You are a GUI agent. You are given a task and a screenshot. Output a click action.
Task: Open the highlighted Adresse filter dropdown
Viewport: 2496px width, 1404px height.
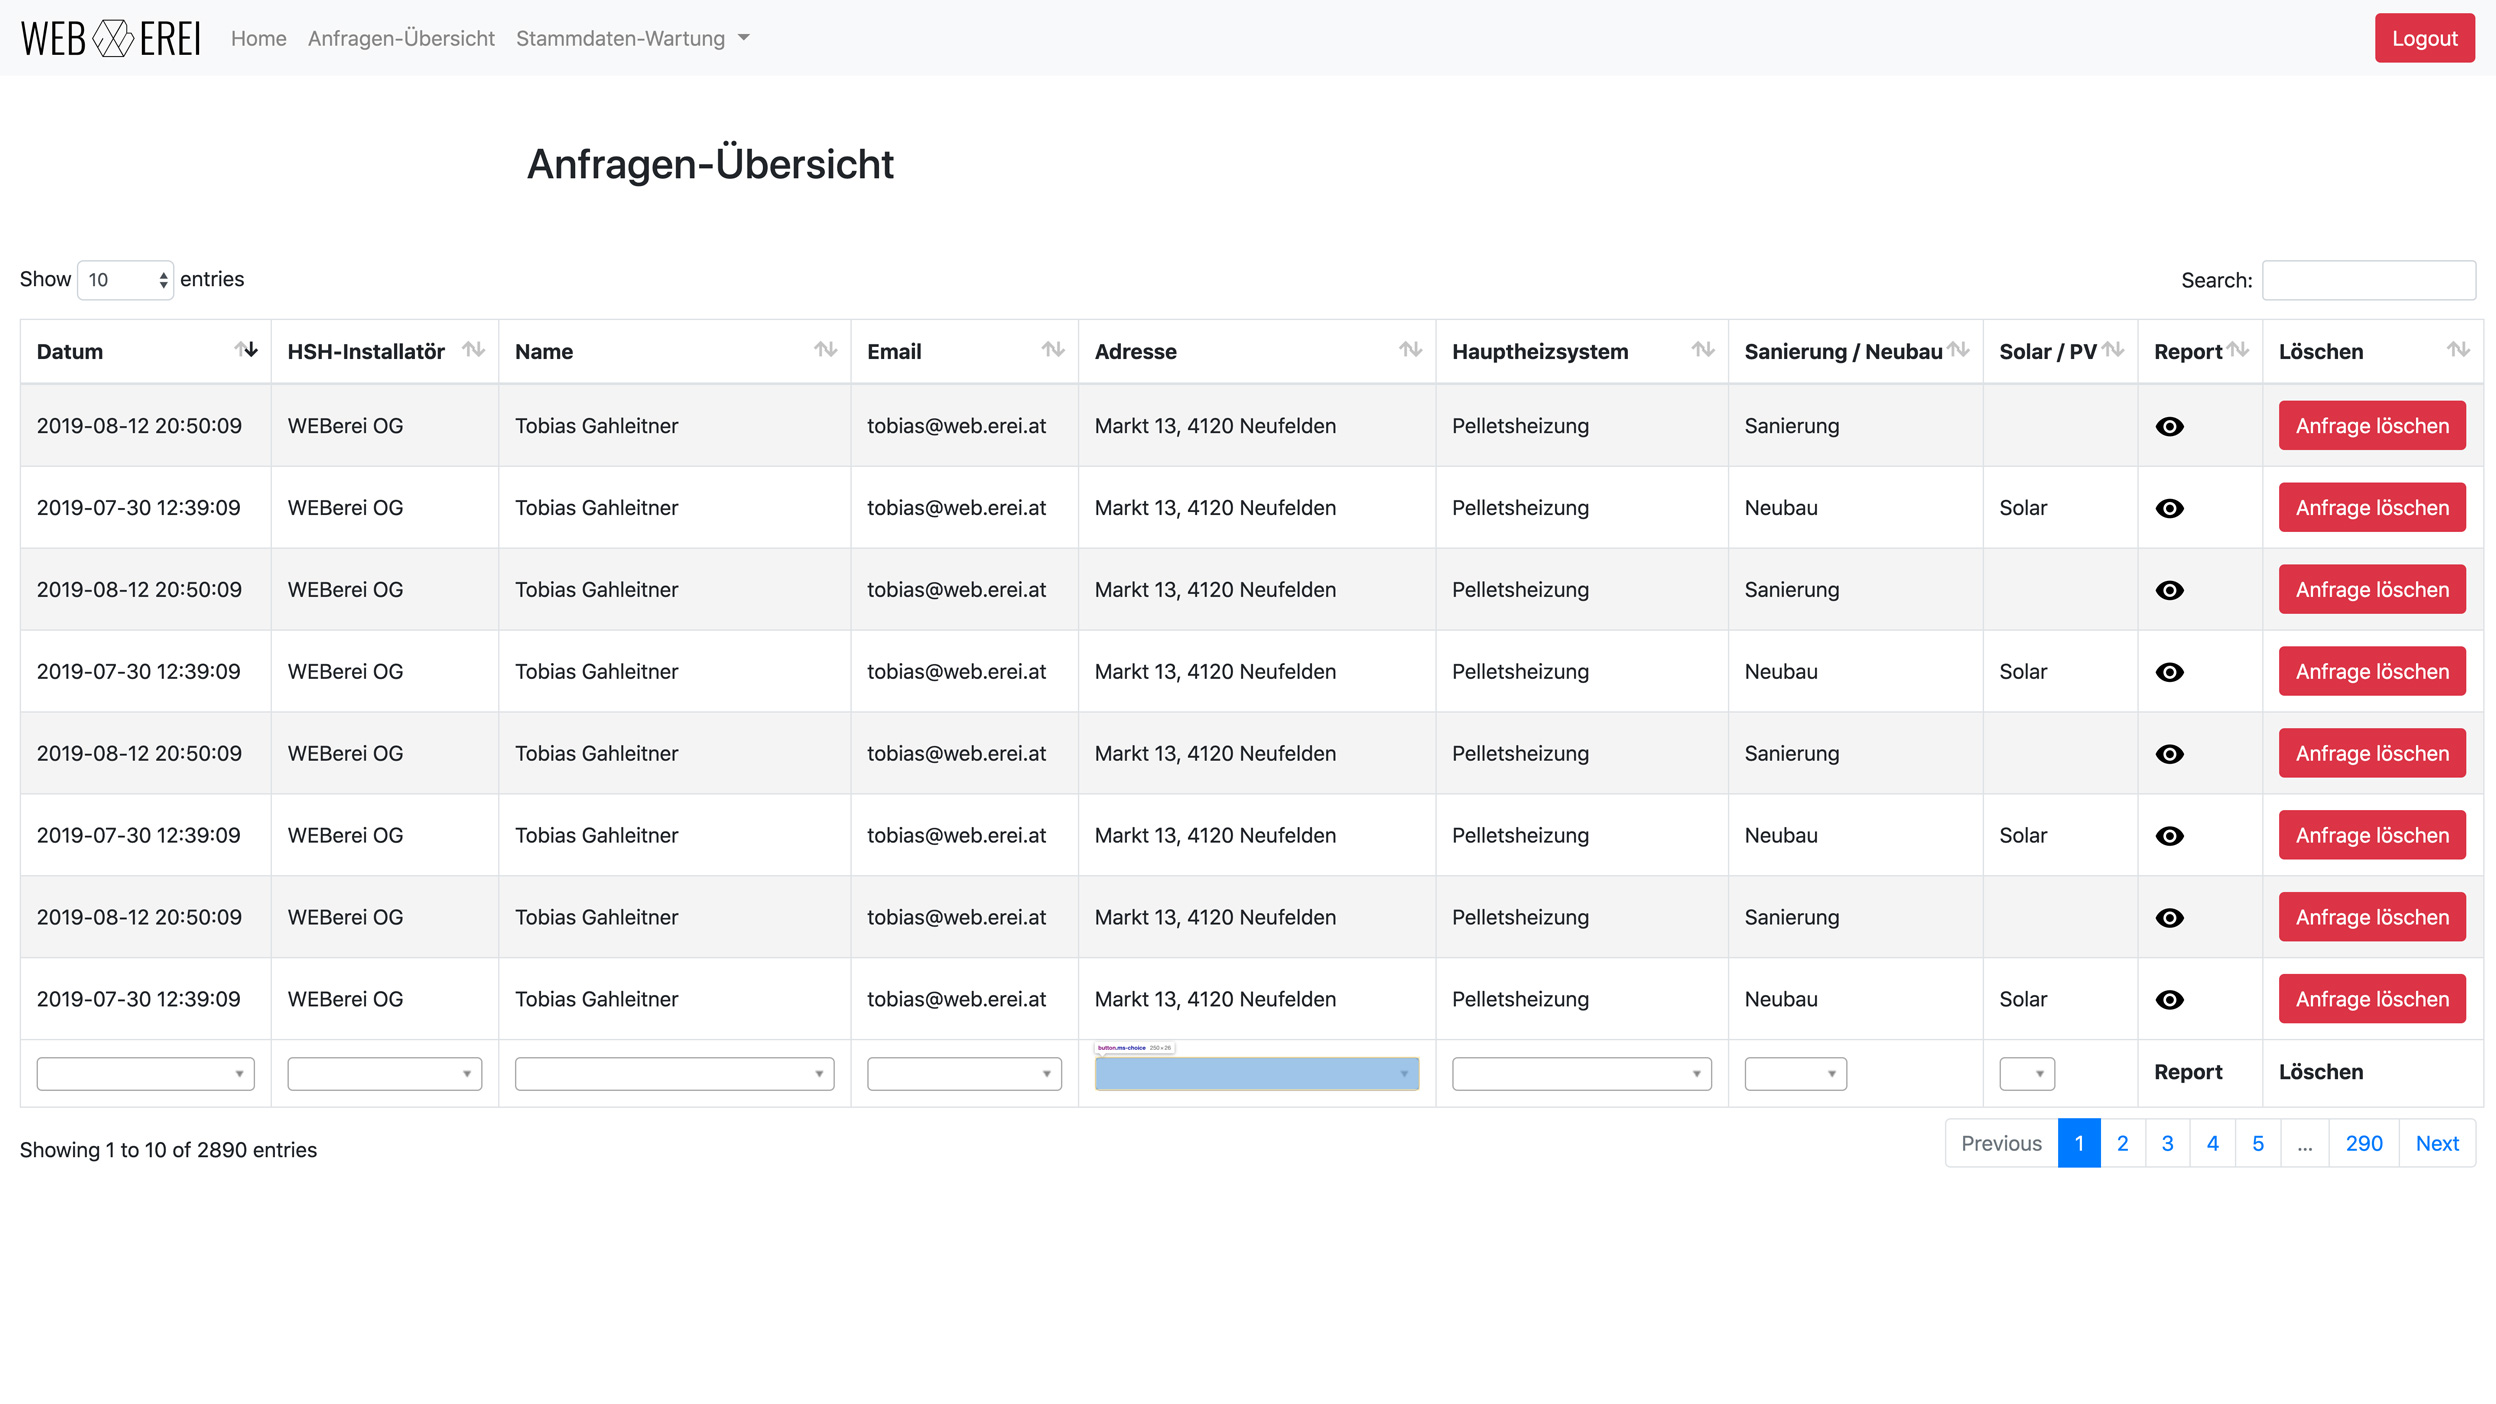point(1256,1073)
